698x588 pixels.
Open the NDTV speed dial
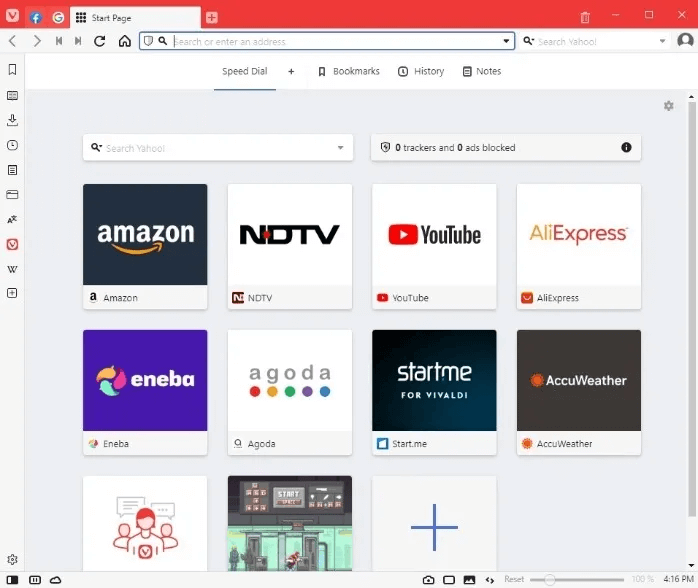tap(290, 247)
